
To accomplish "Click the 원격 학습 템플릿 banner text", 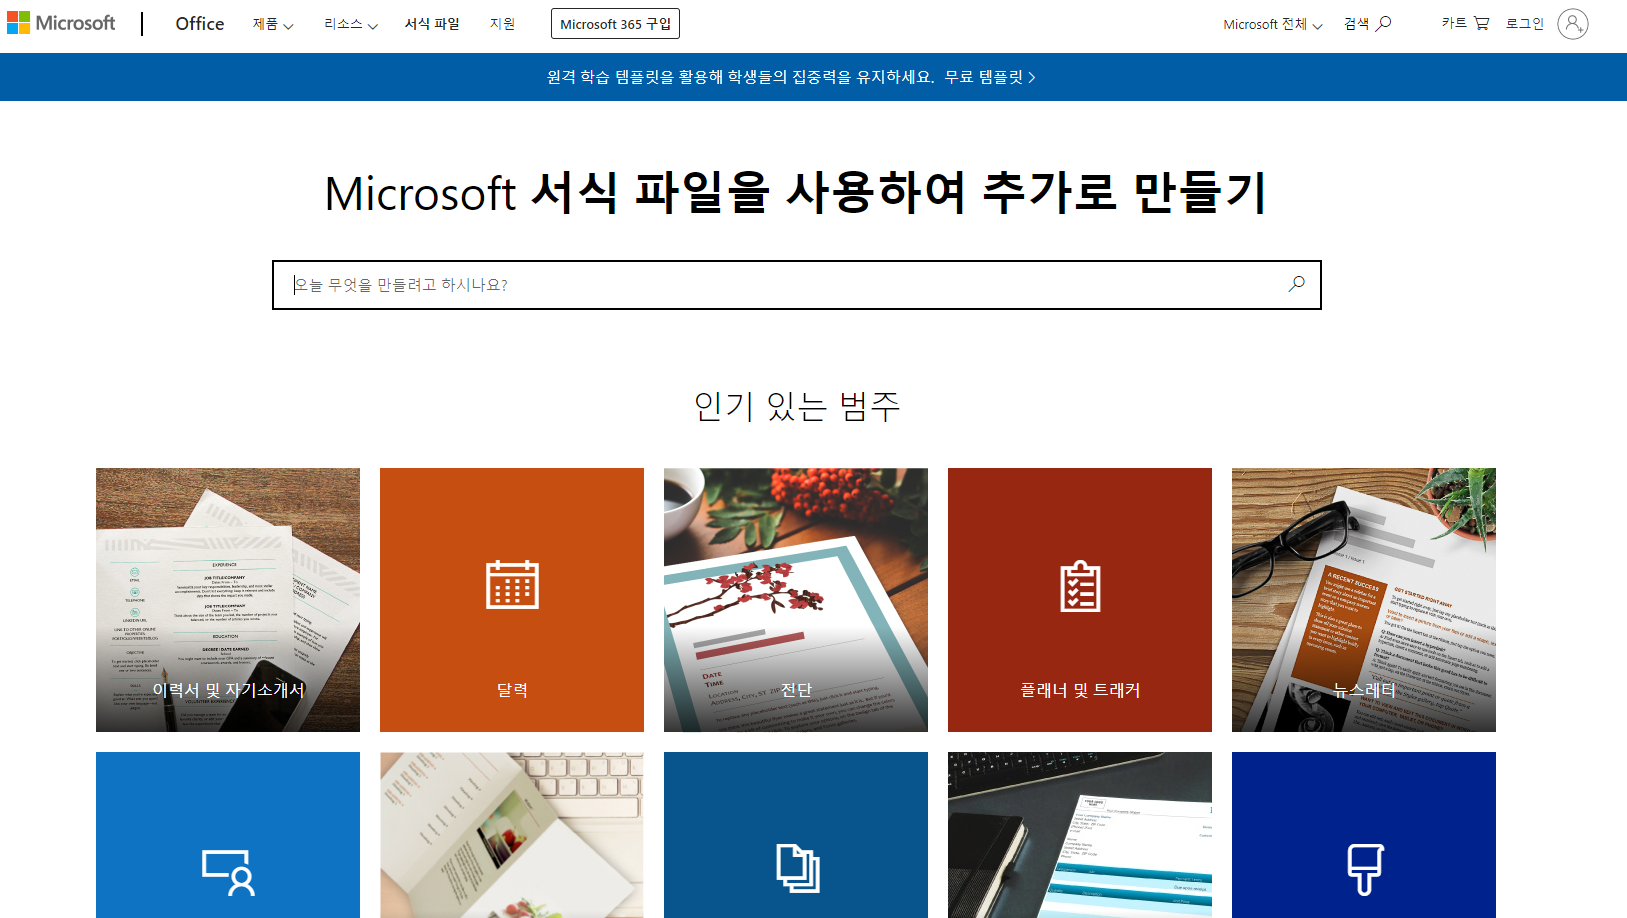I will point(740,77).
